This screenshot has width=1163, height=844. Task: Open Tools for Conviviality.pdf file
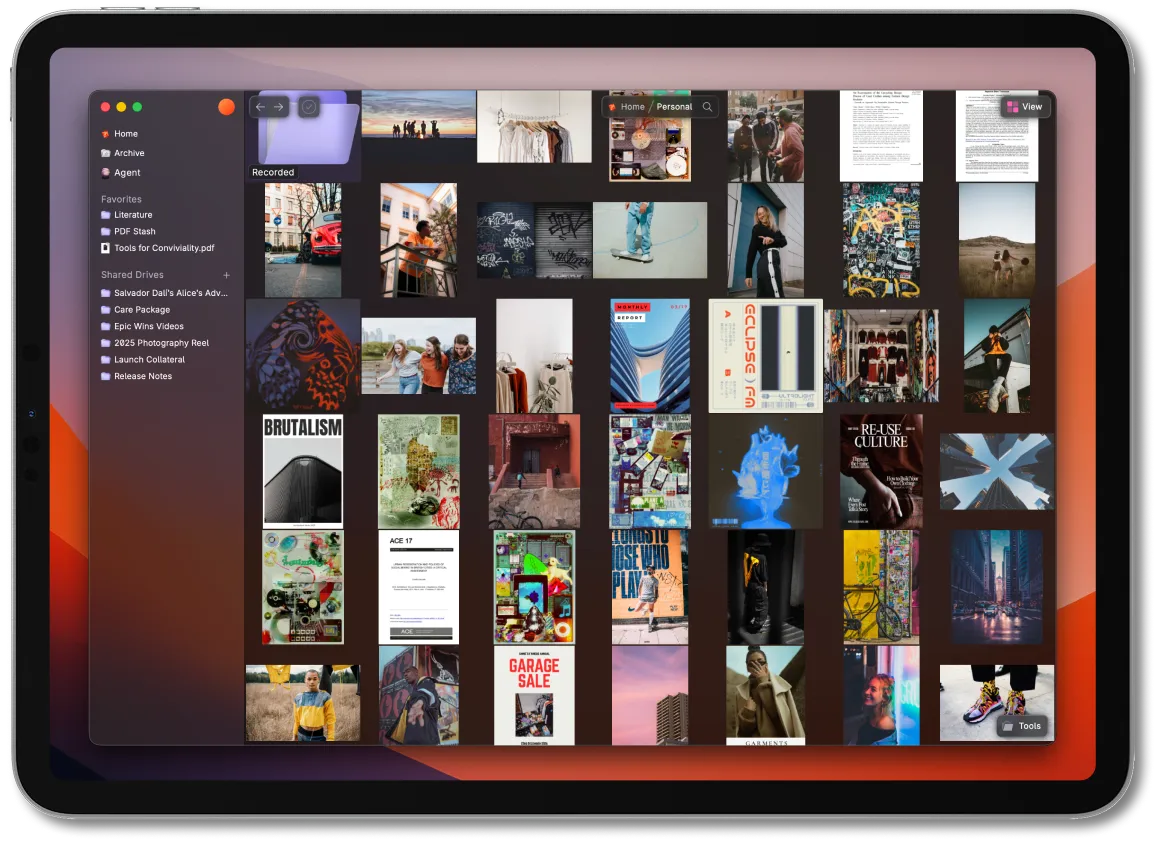163,248
